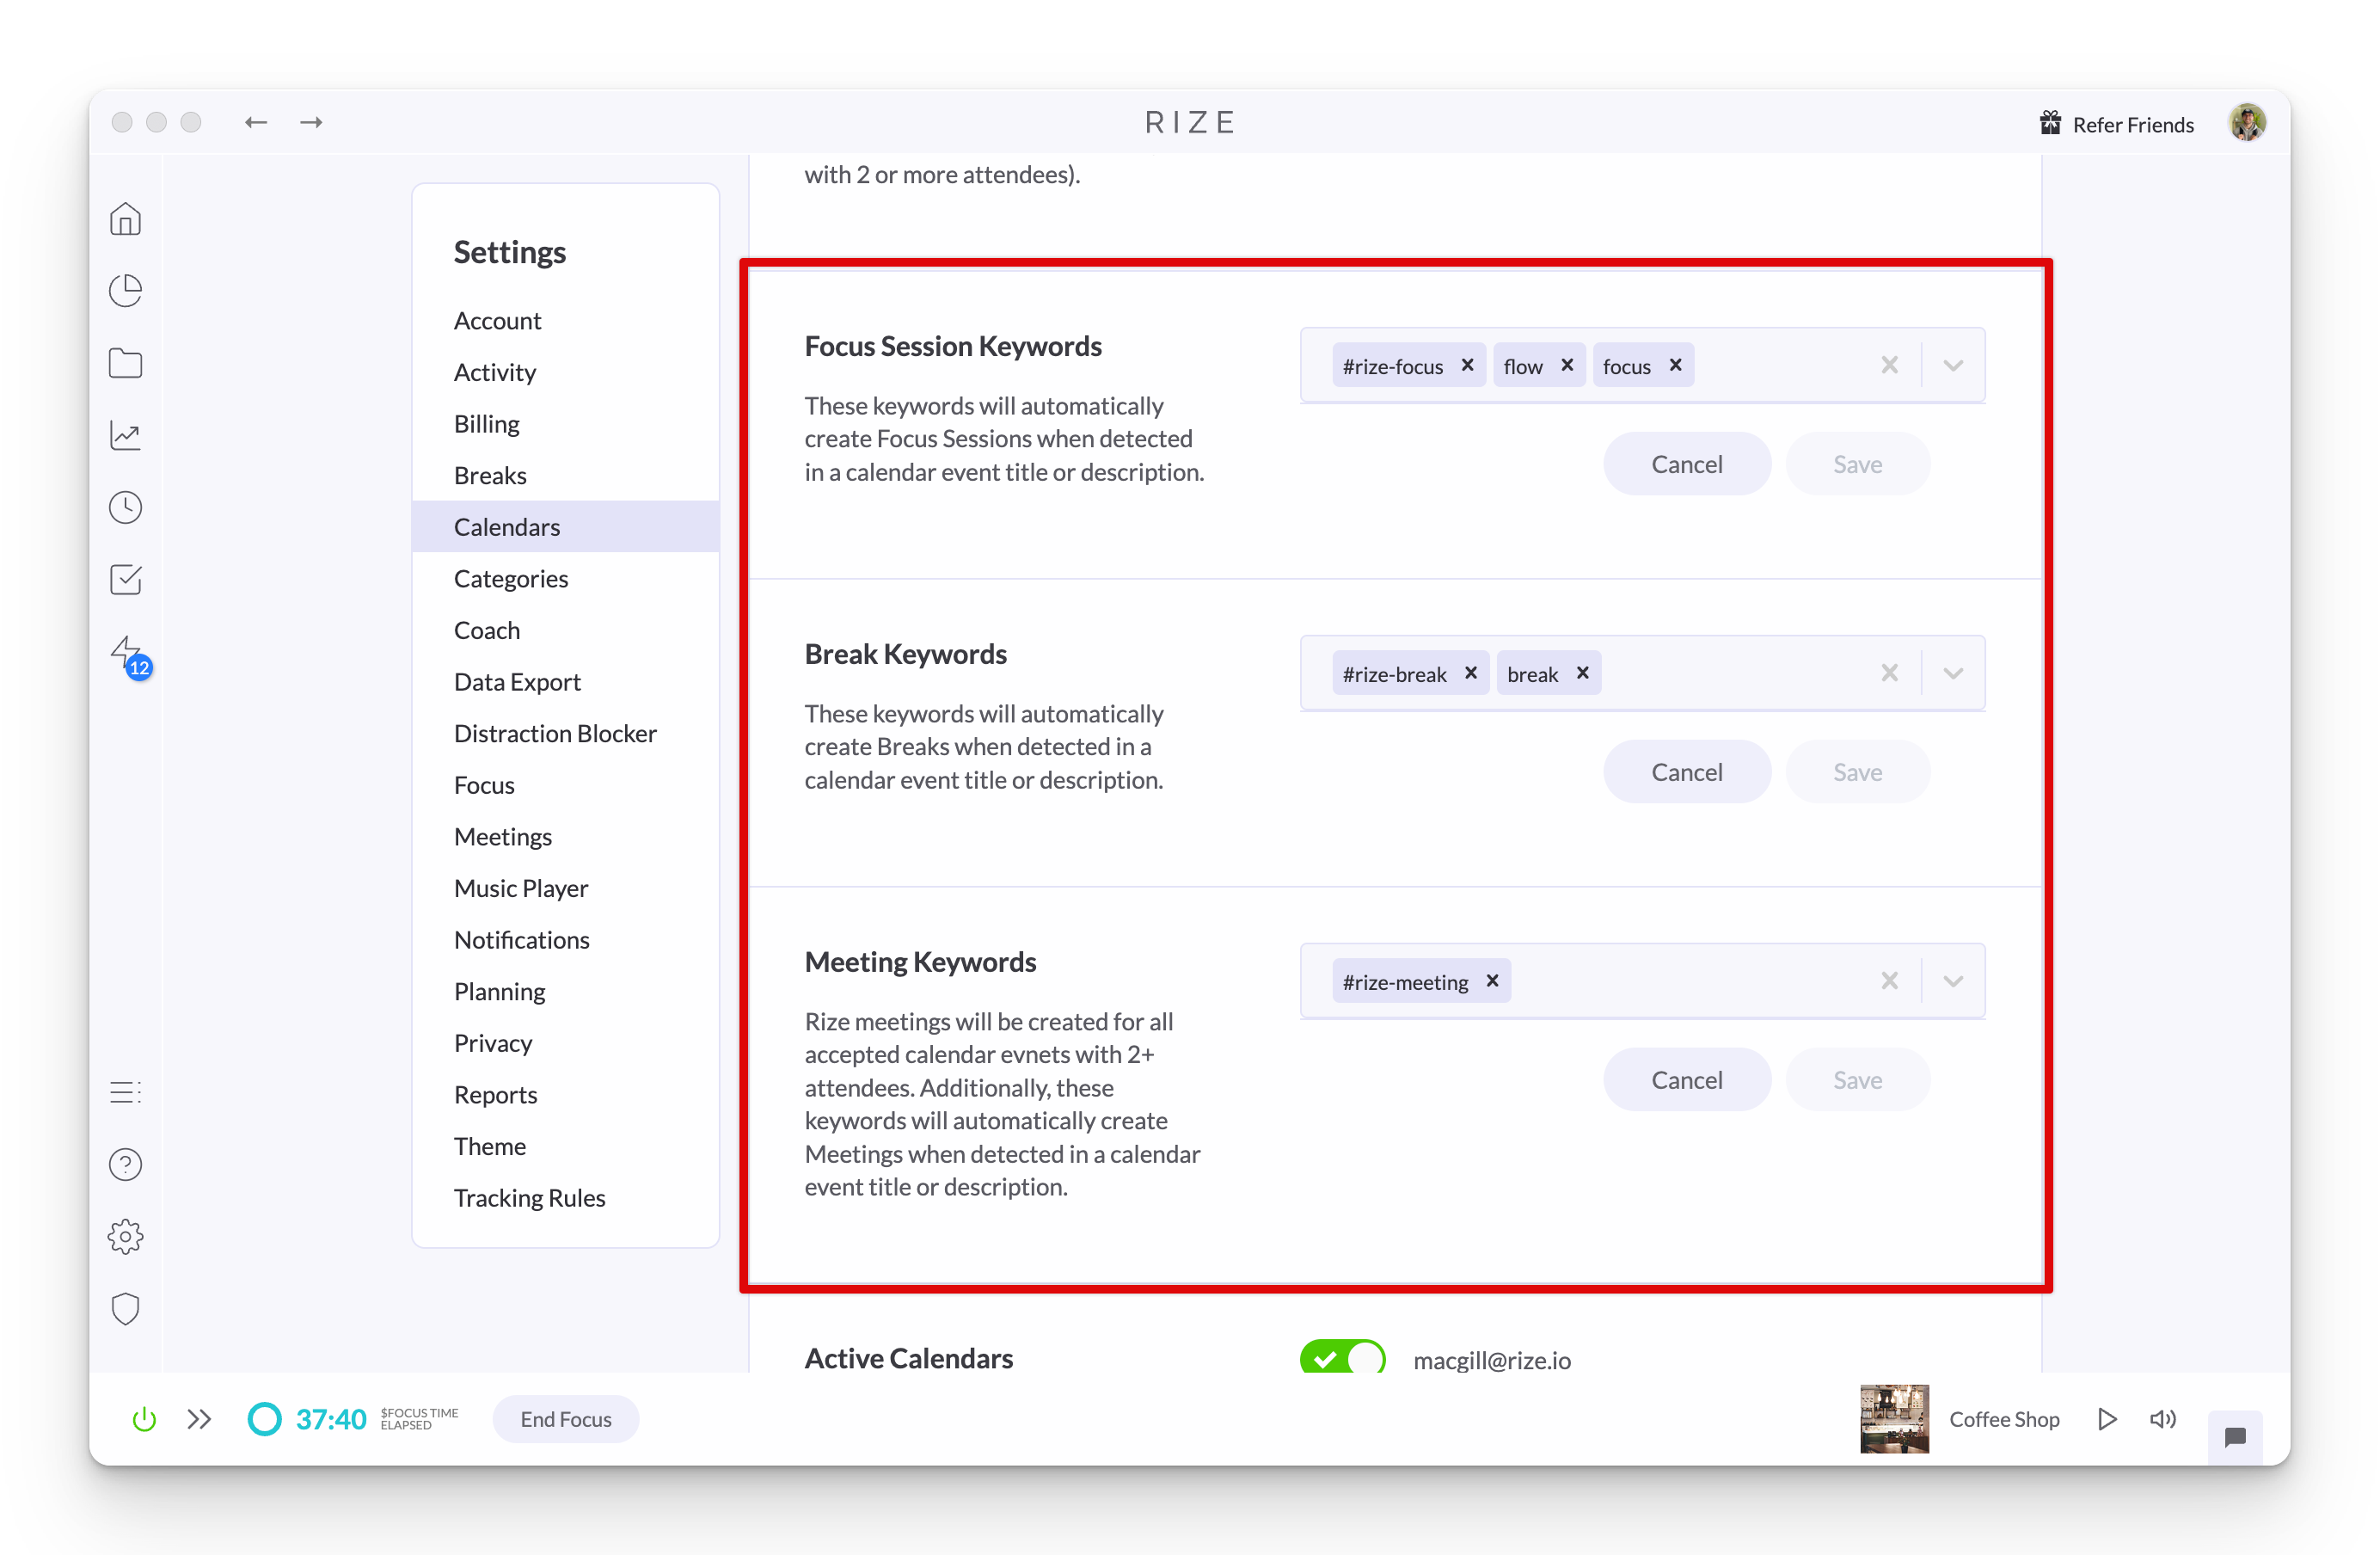
Task: Click the green power icon in bottom bar
Action: pos(144,1419)
